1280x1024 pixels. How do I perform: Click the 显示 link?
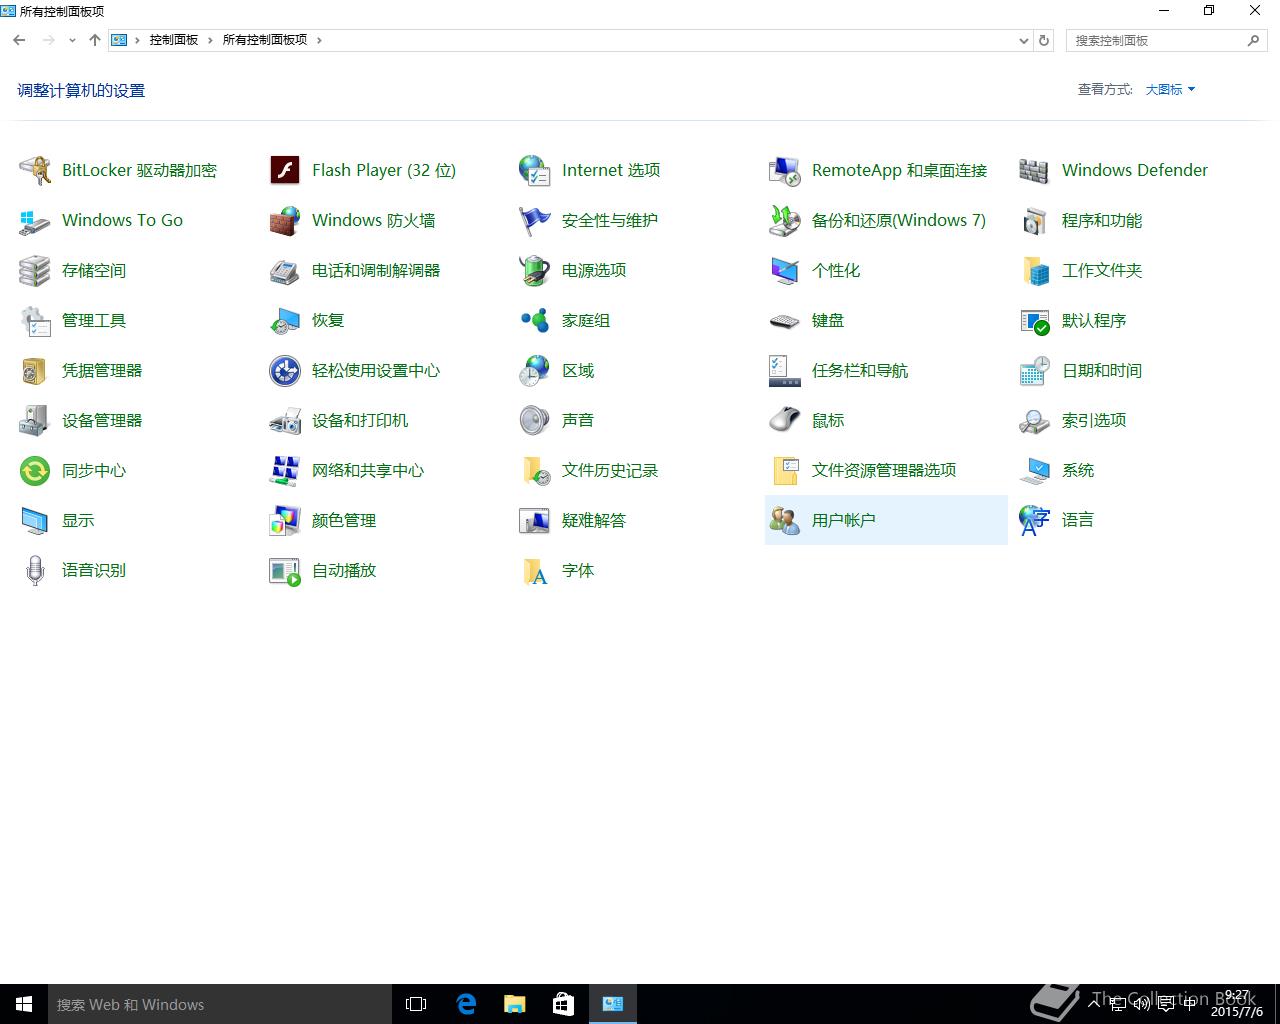point(78,520)
